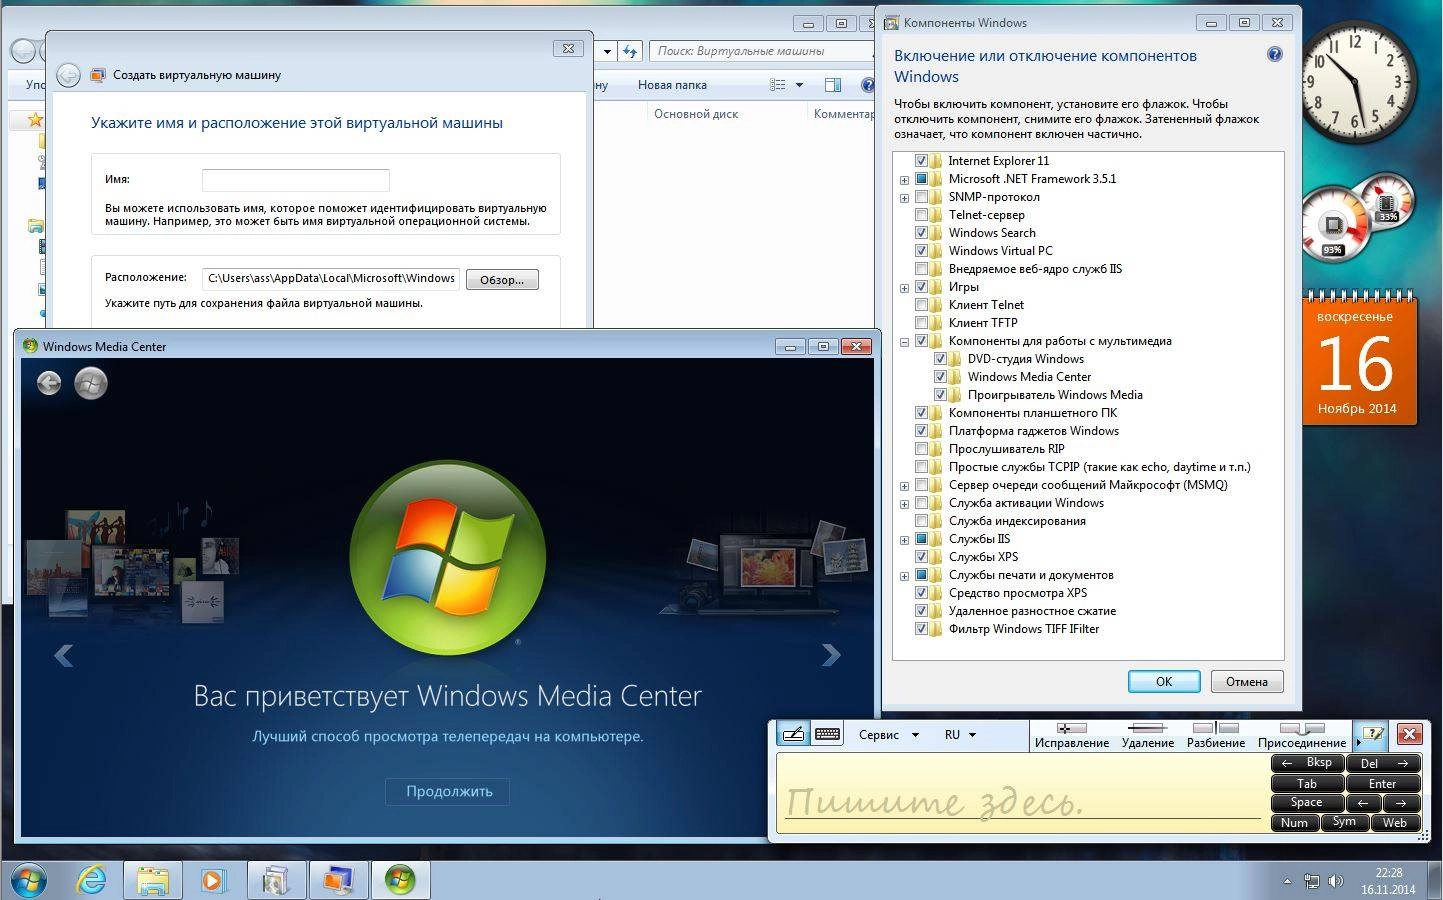
Task: Click the Web key on input panel
Action: point(1395,823)
